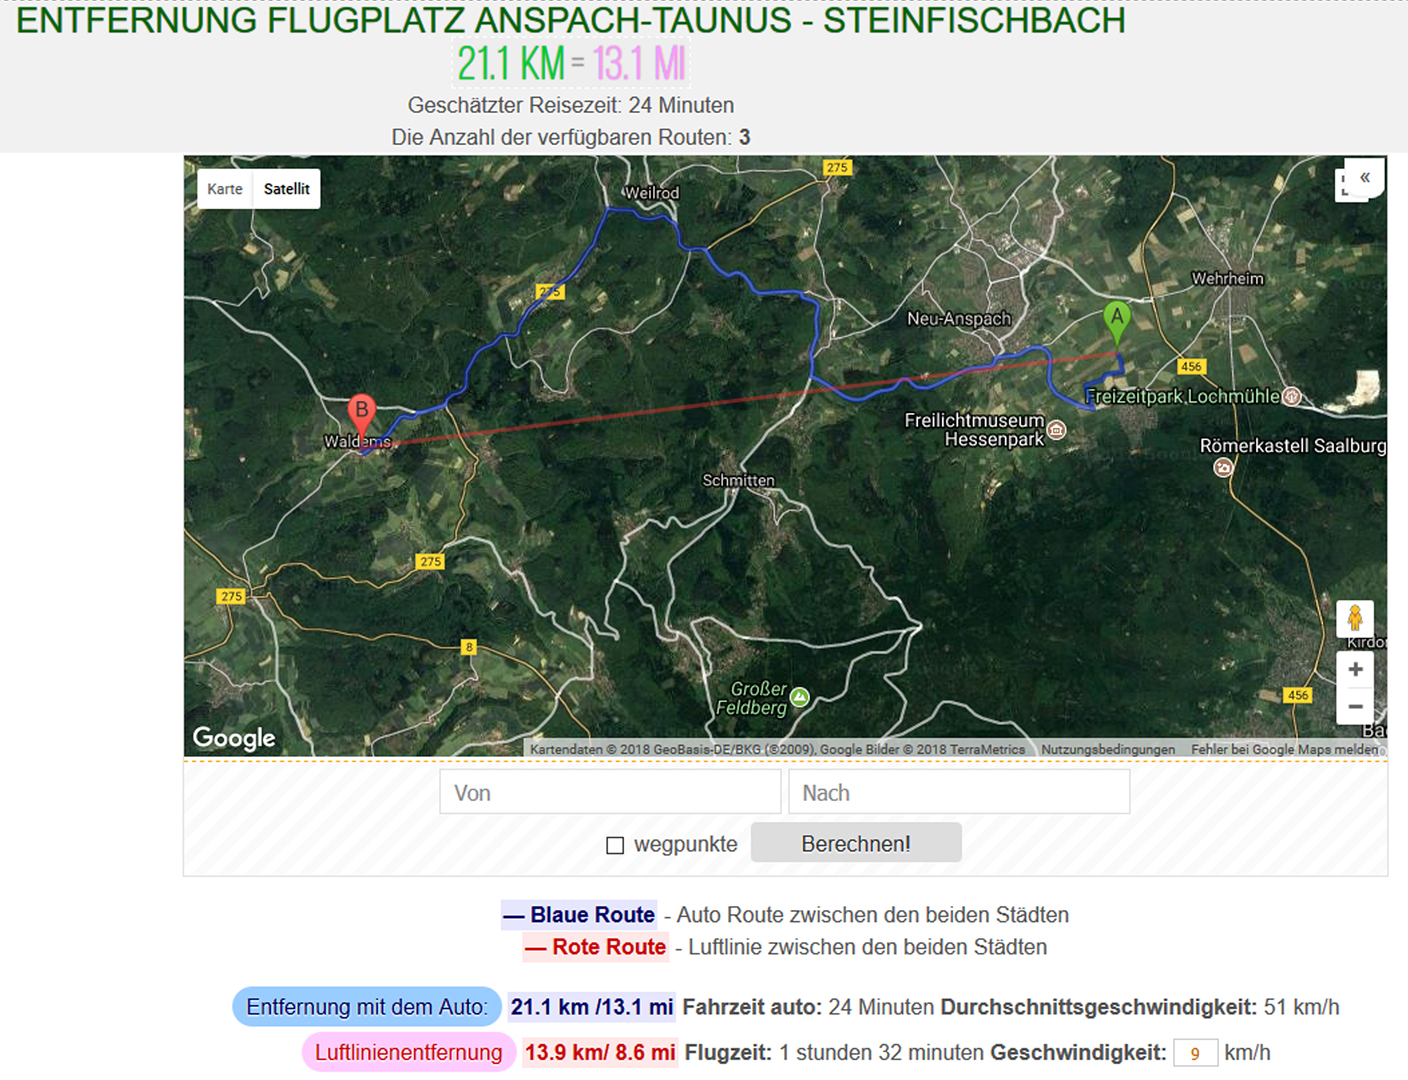This screenshot has width=1408, height=1080.
Task: Switch to Karte map view
Action: pos(225,189)
